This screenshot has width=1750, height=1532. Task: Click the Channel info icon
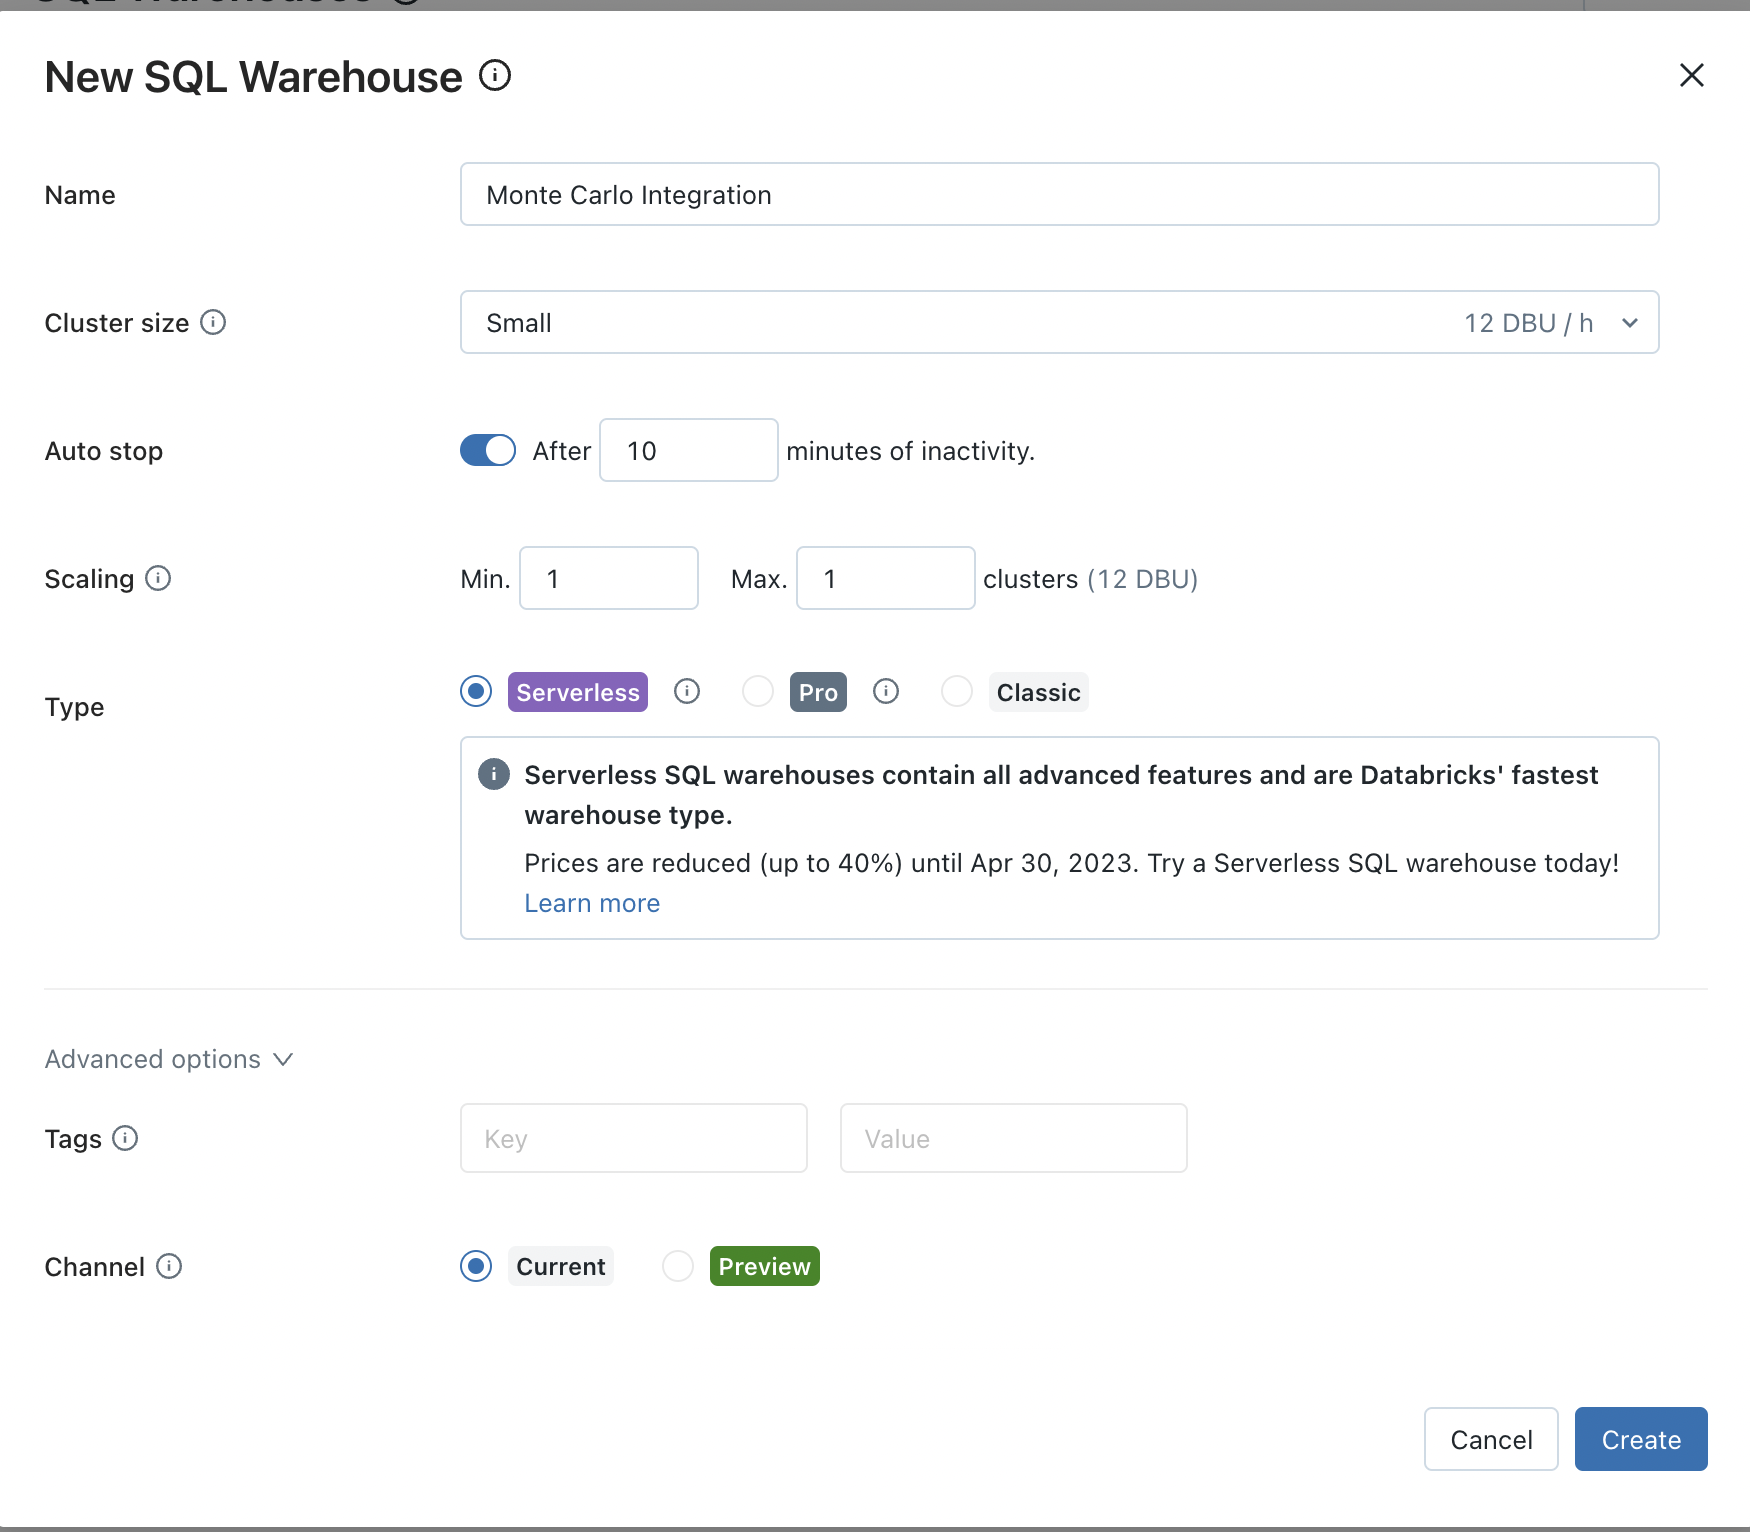click(x=169, y=1266)
